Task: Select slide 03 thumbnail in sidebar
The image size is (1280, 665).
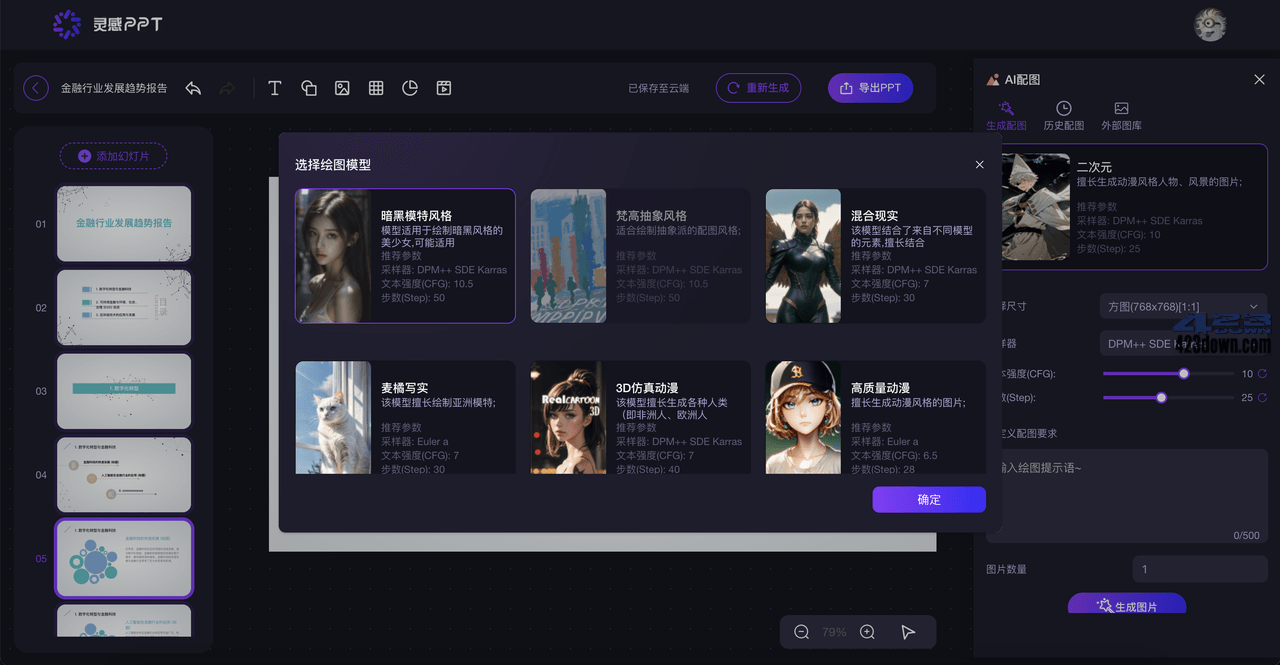Action: [x=124, y=391]
